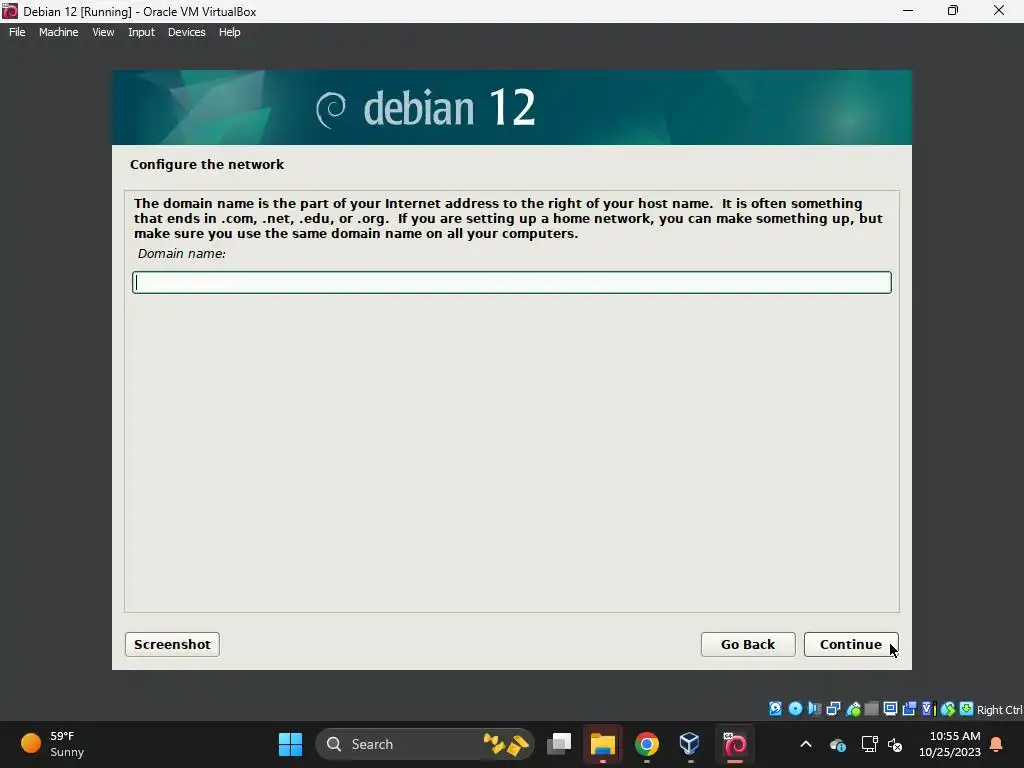Screen dimensions: 1024x768
Task: Click the shared folders indicator icon
Action: coord(871,709)
